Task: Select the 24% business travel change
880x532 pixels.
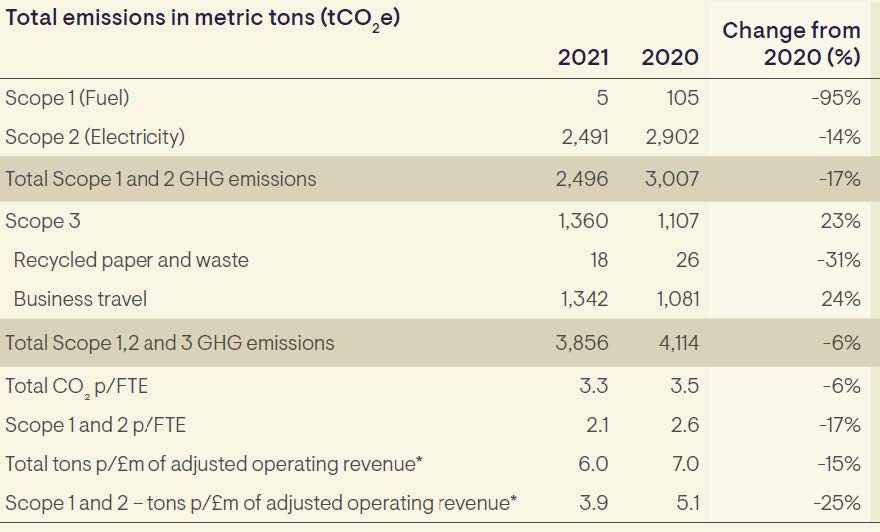Action: click(x=840, y=299)
